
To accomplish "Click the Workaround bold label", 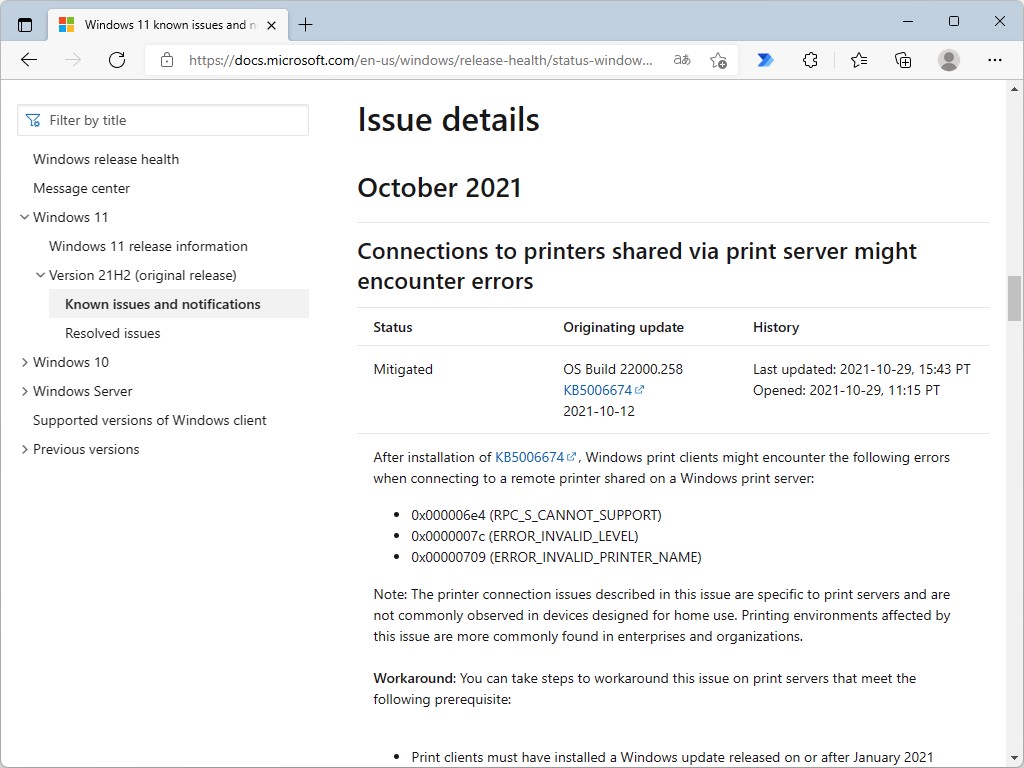I will pos(415,678).
